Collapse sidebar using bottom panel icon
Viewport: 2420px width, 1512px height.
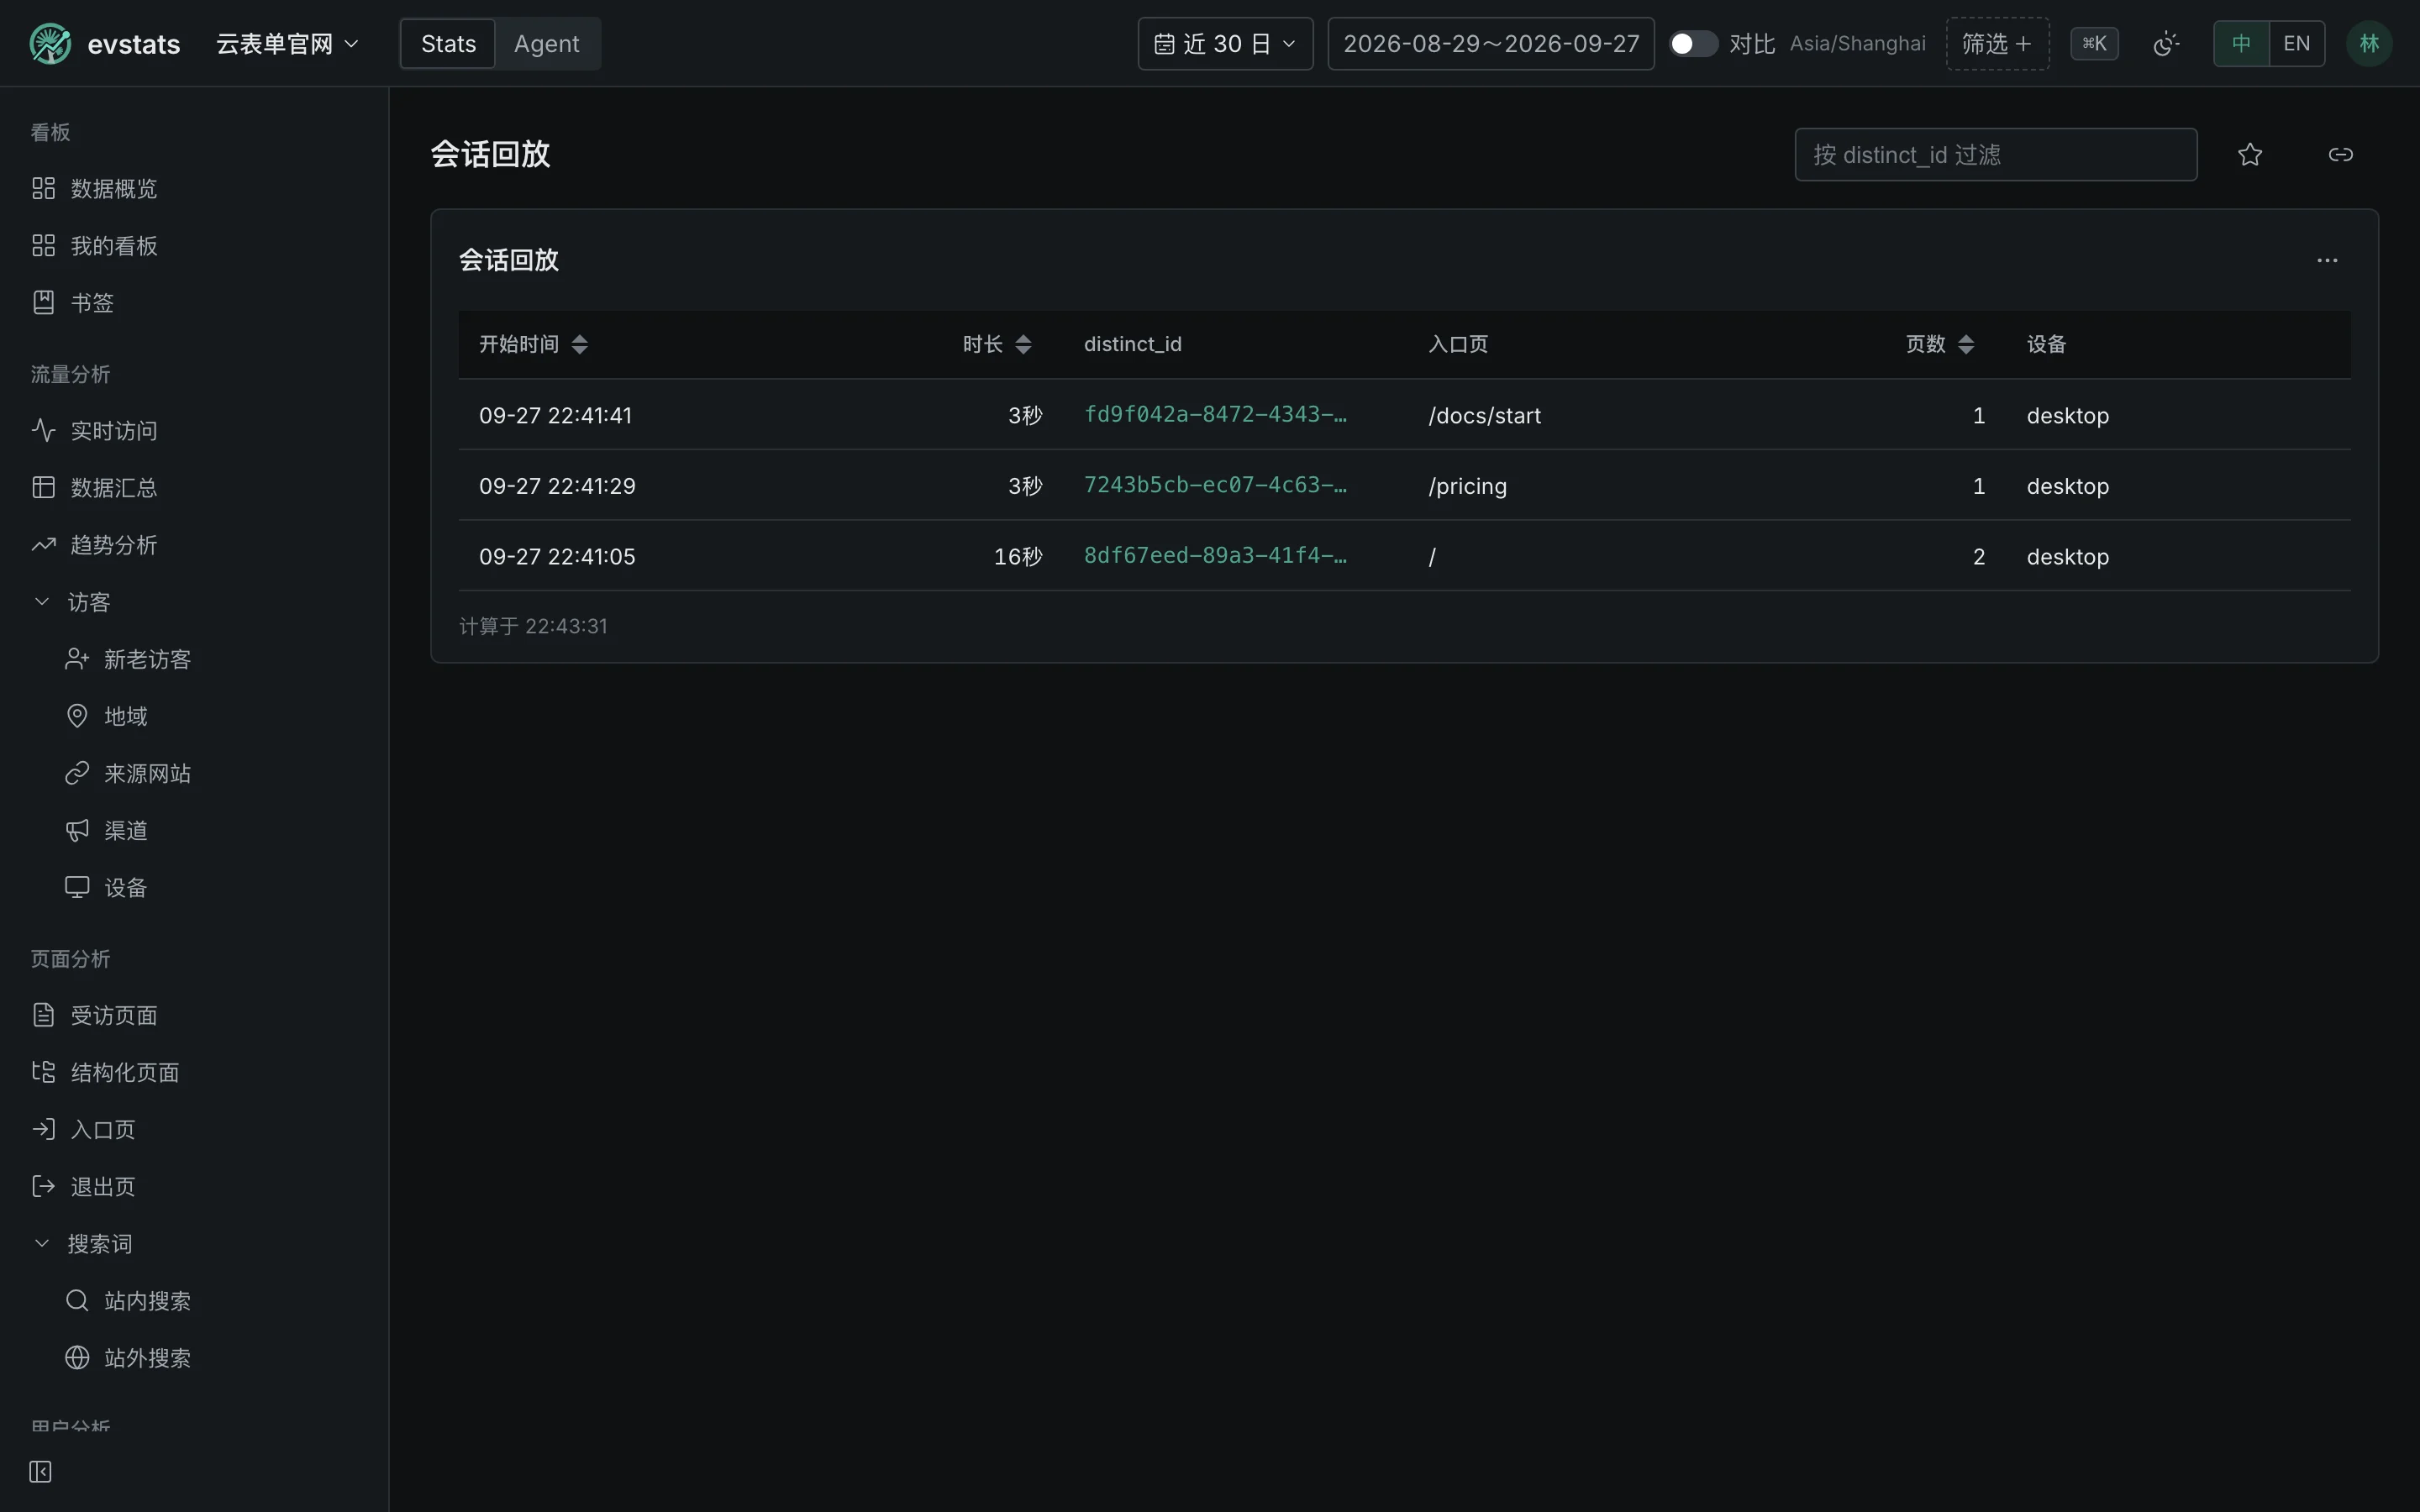point(40,1471)
